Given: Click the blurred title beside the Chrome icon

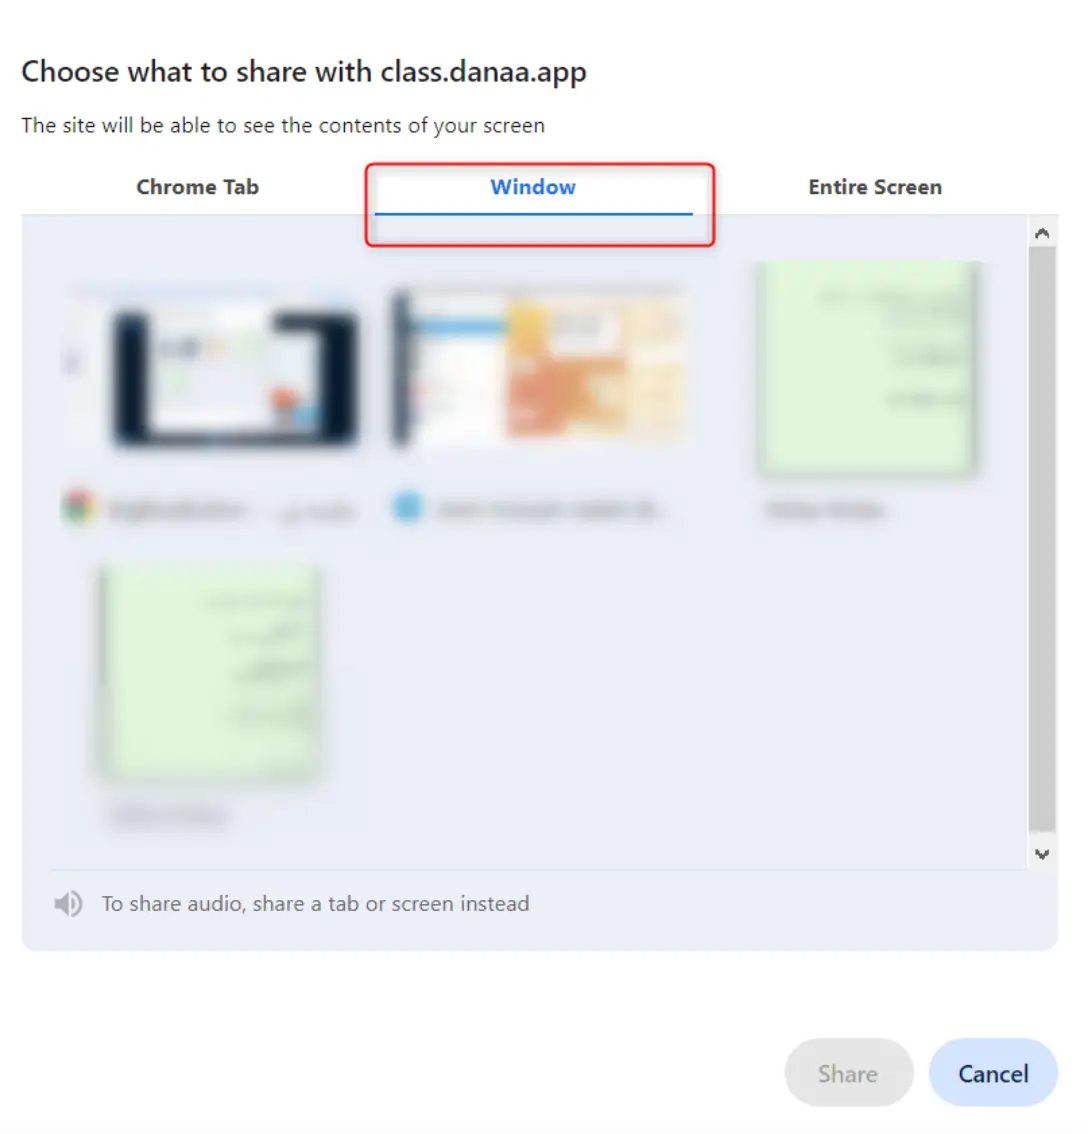Looking at the screenshot, I should pyautogui.click(x=230, y=511).
